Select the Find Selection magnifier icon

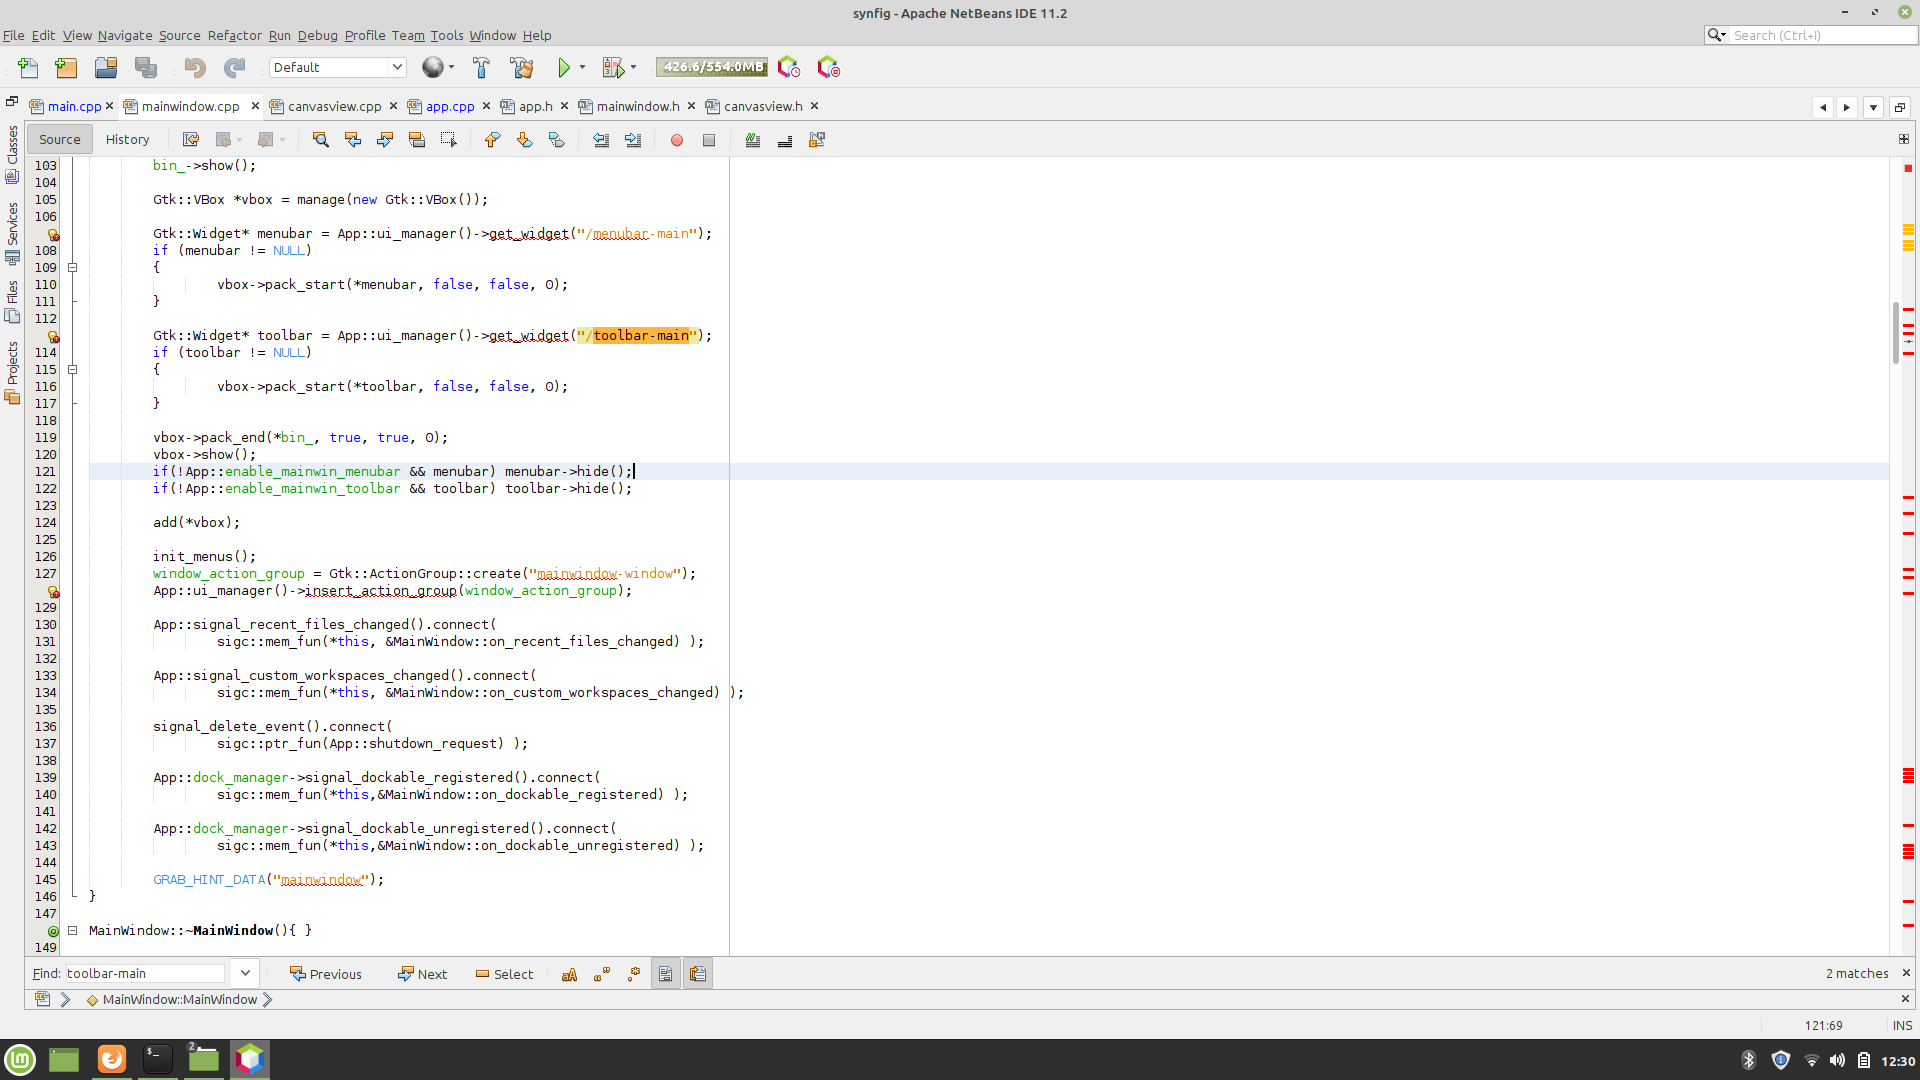321,140
